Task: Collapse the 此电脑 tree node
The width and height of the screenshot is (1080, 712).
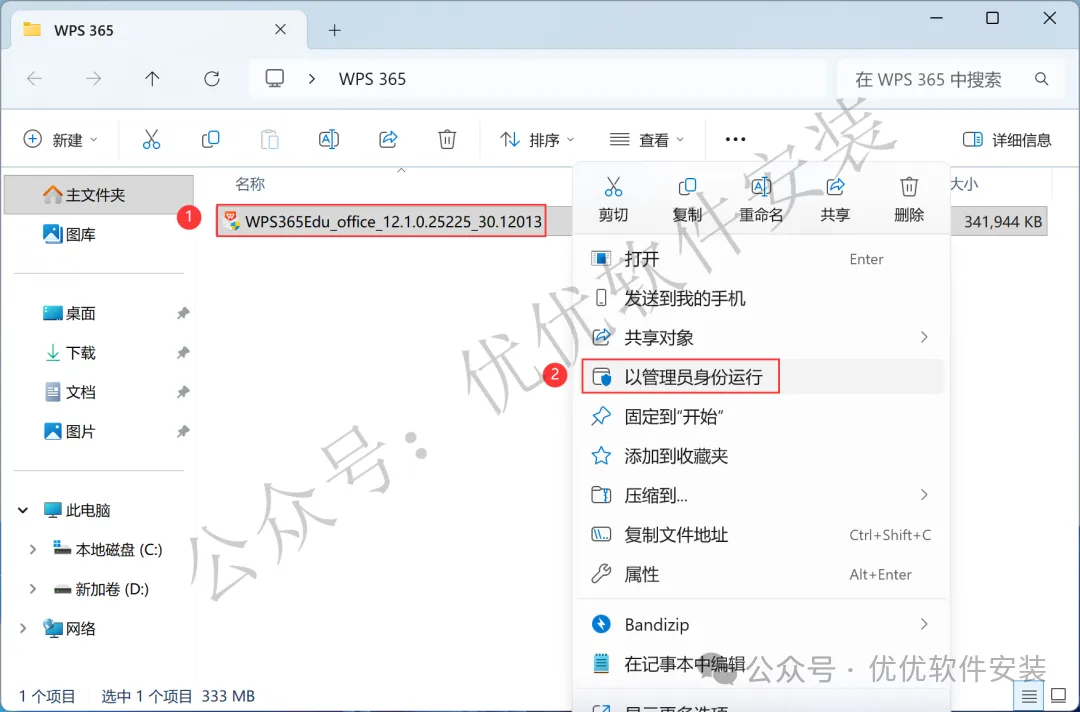Action: [x=23, y=510]
